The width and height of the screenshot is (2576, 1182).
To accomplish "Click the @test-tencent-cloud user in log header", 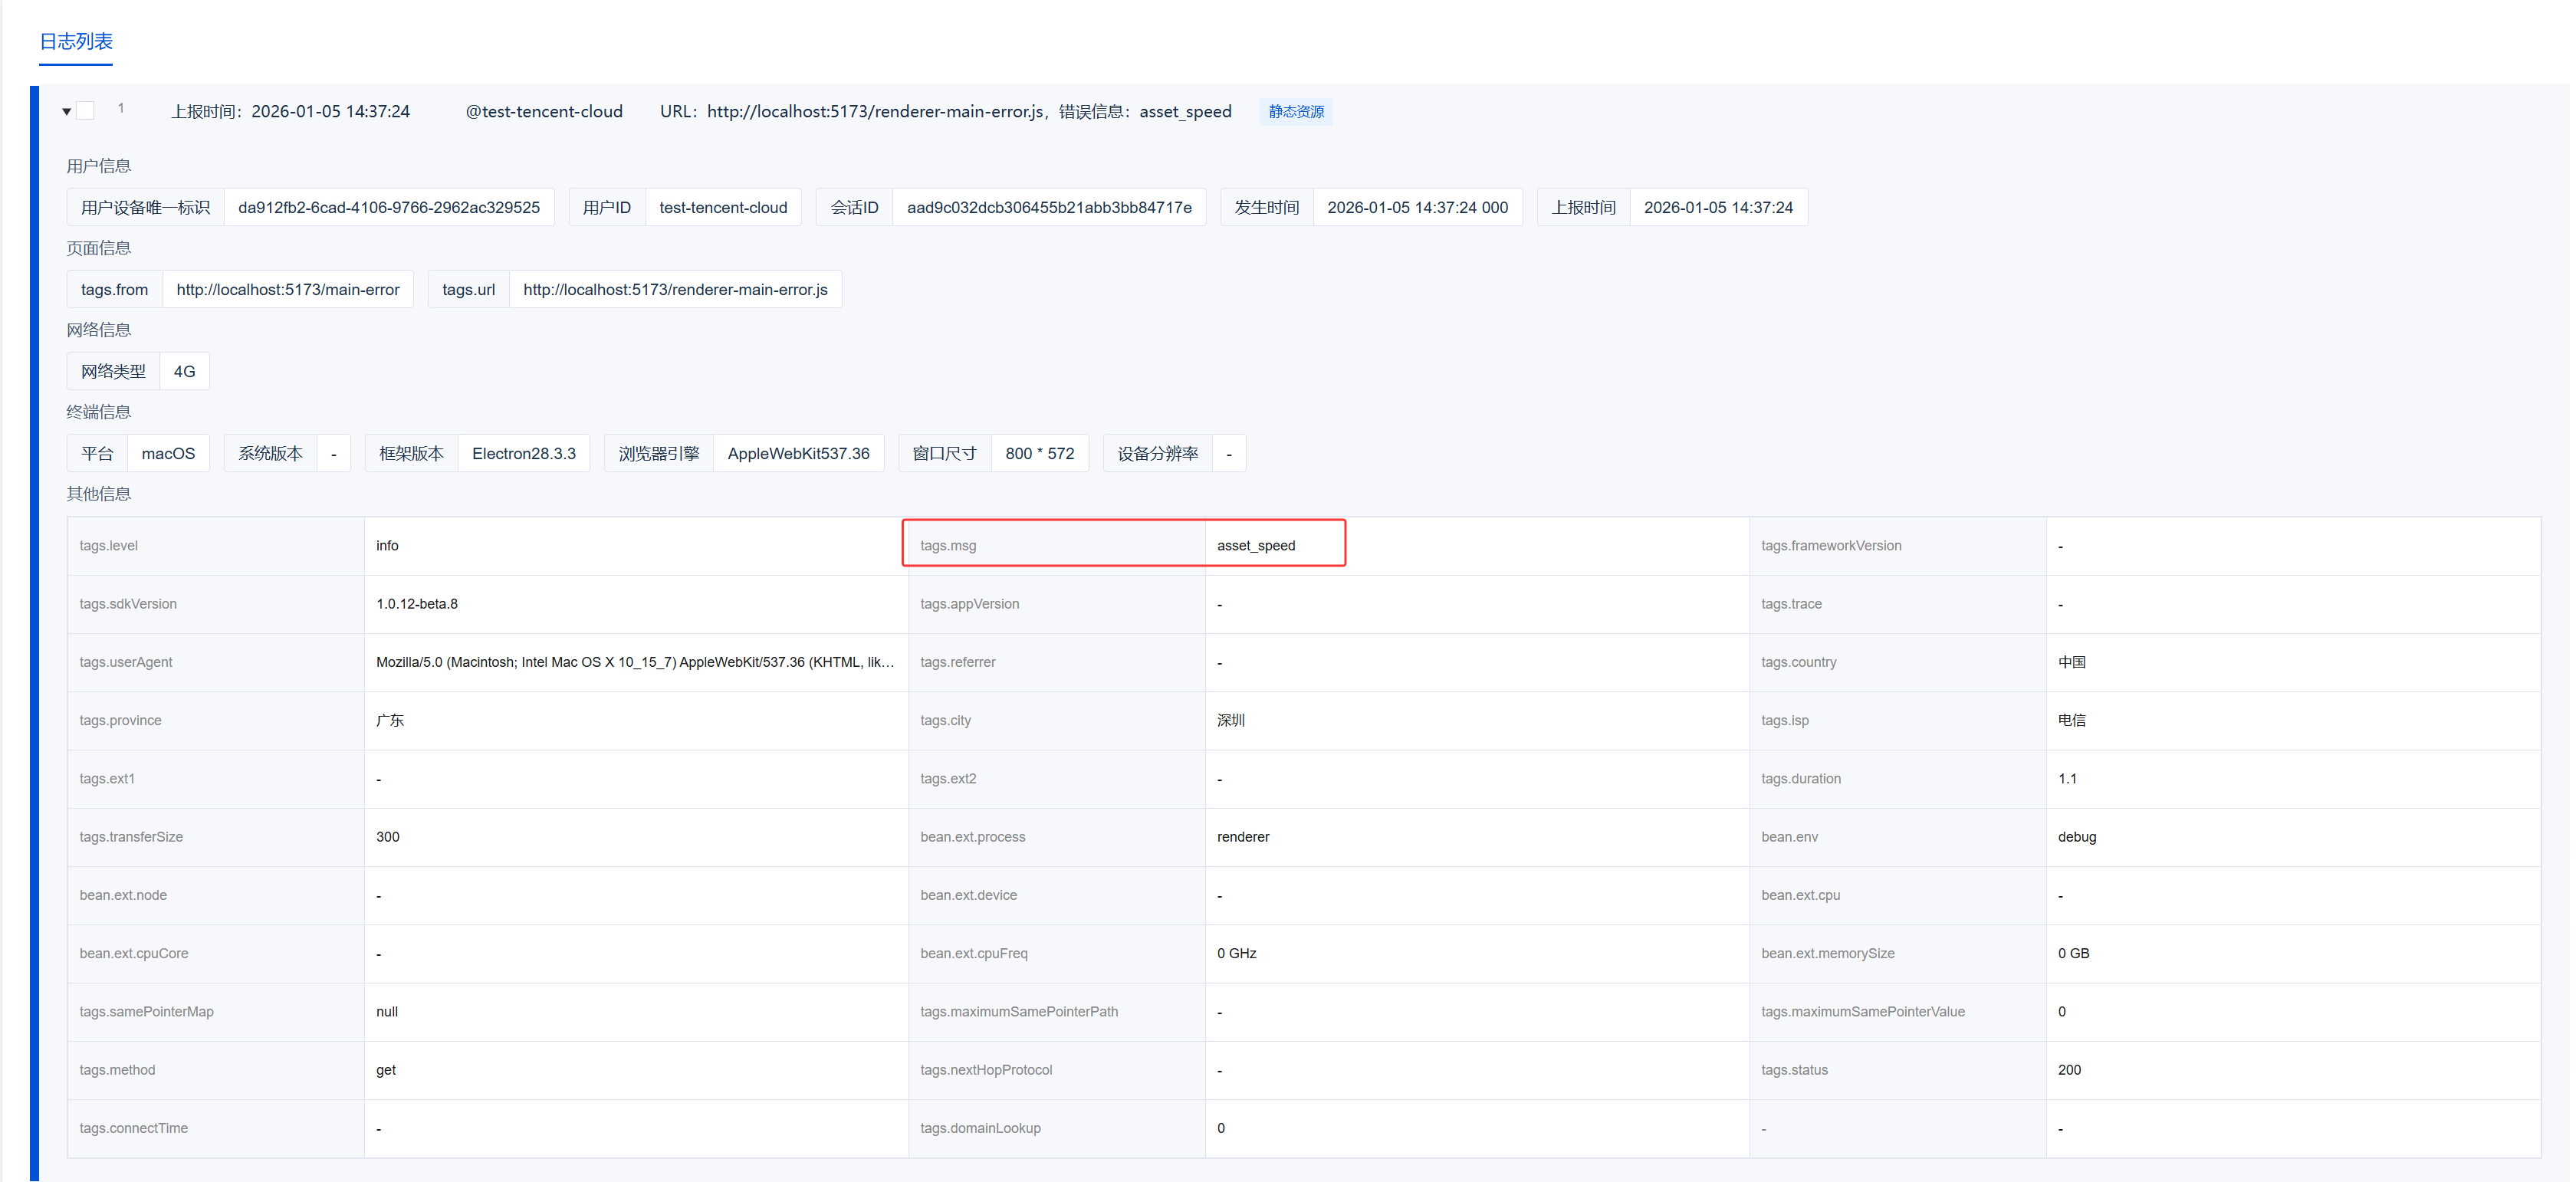I will (x=543, y=112).
